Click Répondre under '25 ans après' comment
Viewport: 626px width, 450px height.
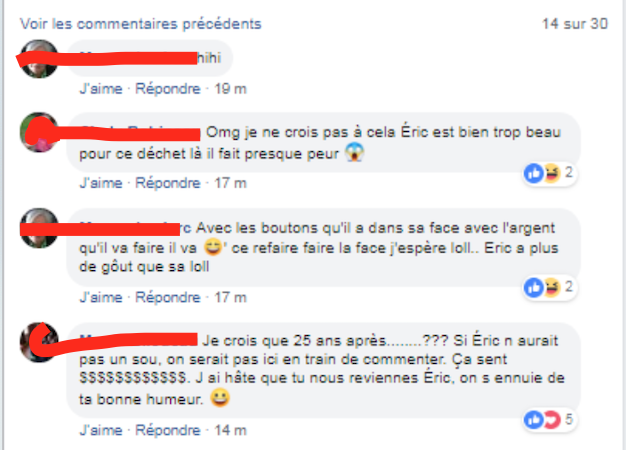click(x=168, y=430)
